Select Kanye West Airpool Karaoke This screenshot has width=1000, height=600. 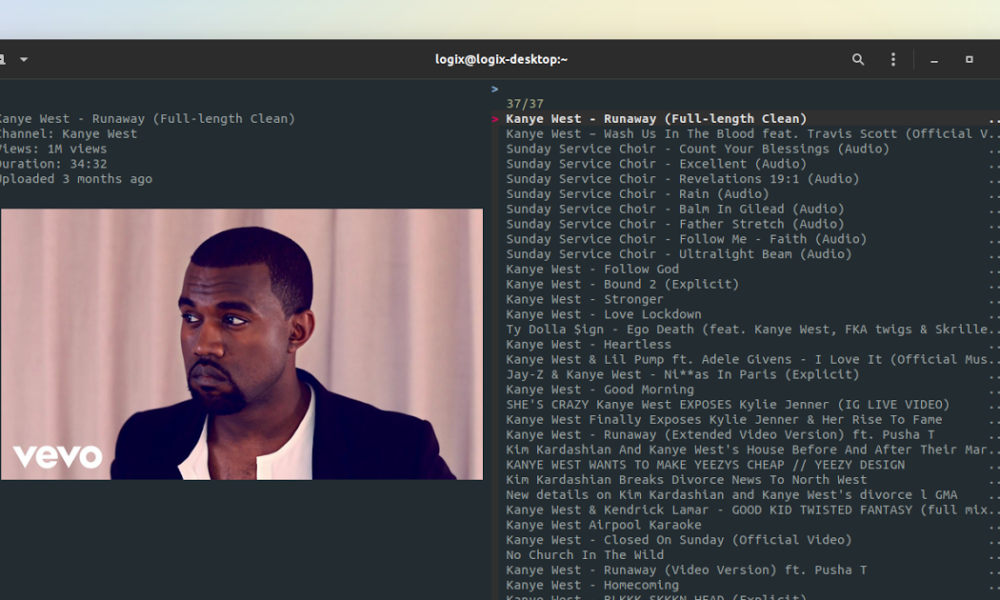[604, 525]
